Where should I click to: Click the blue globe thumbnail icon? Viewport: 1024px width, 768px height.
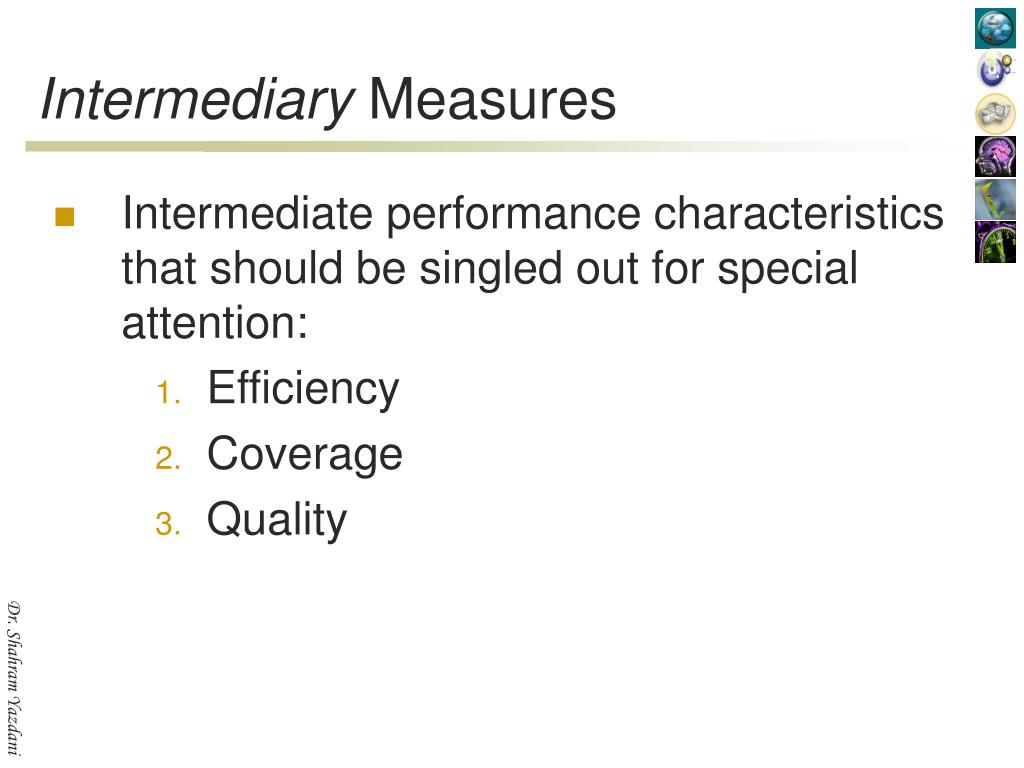coord(995,28)
